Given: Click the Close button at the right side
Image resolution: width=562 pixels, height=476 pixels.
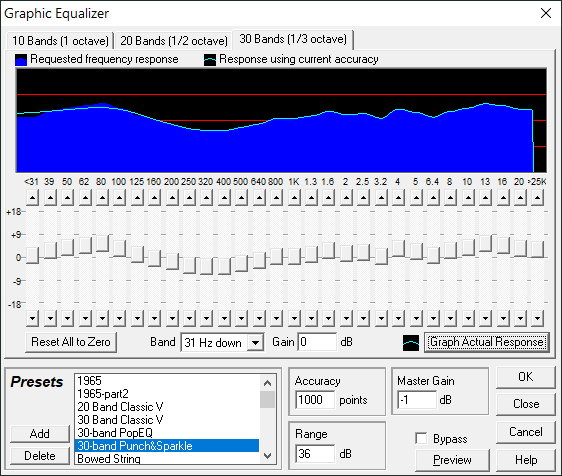Looking at the screenshot, I should 525,404.
